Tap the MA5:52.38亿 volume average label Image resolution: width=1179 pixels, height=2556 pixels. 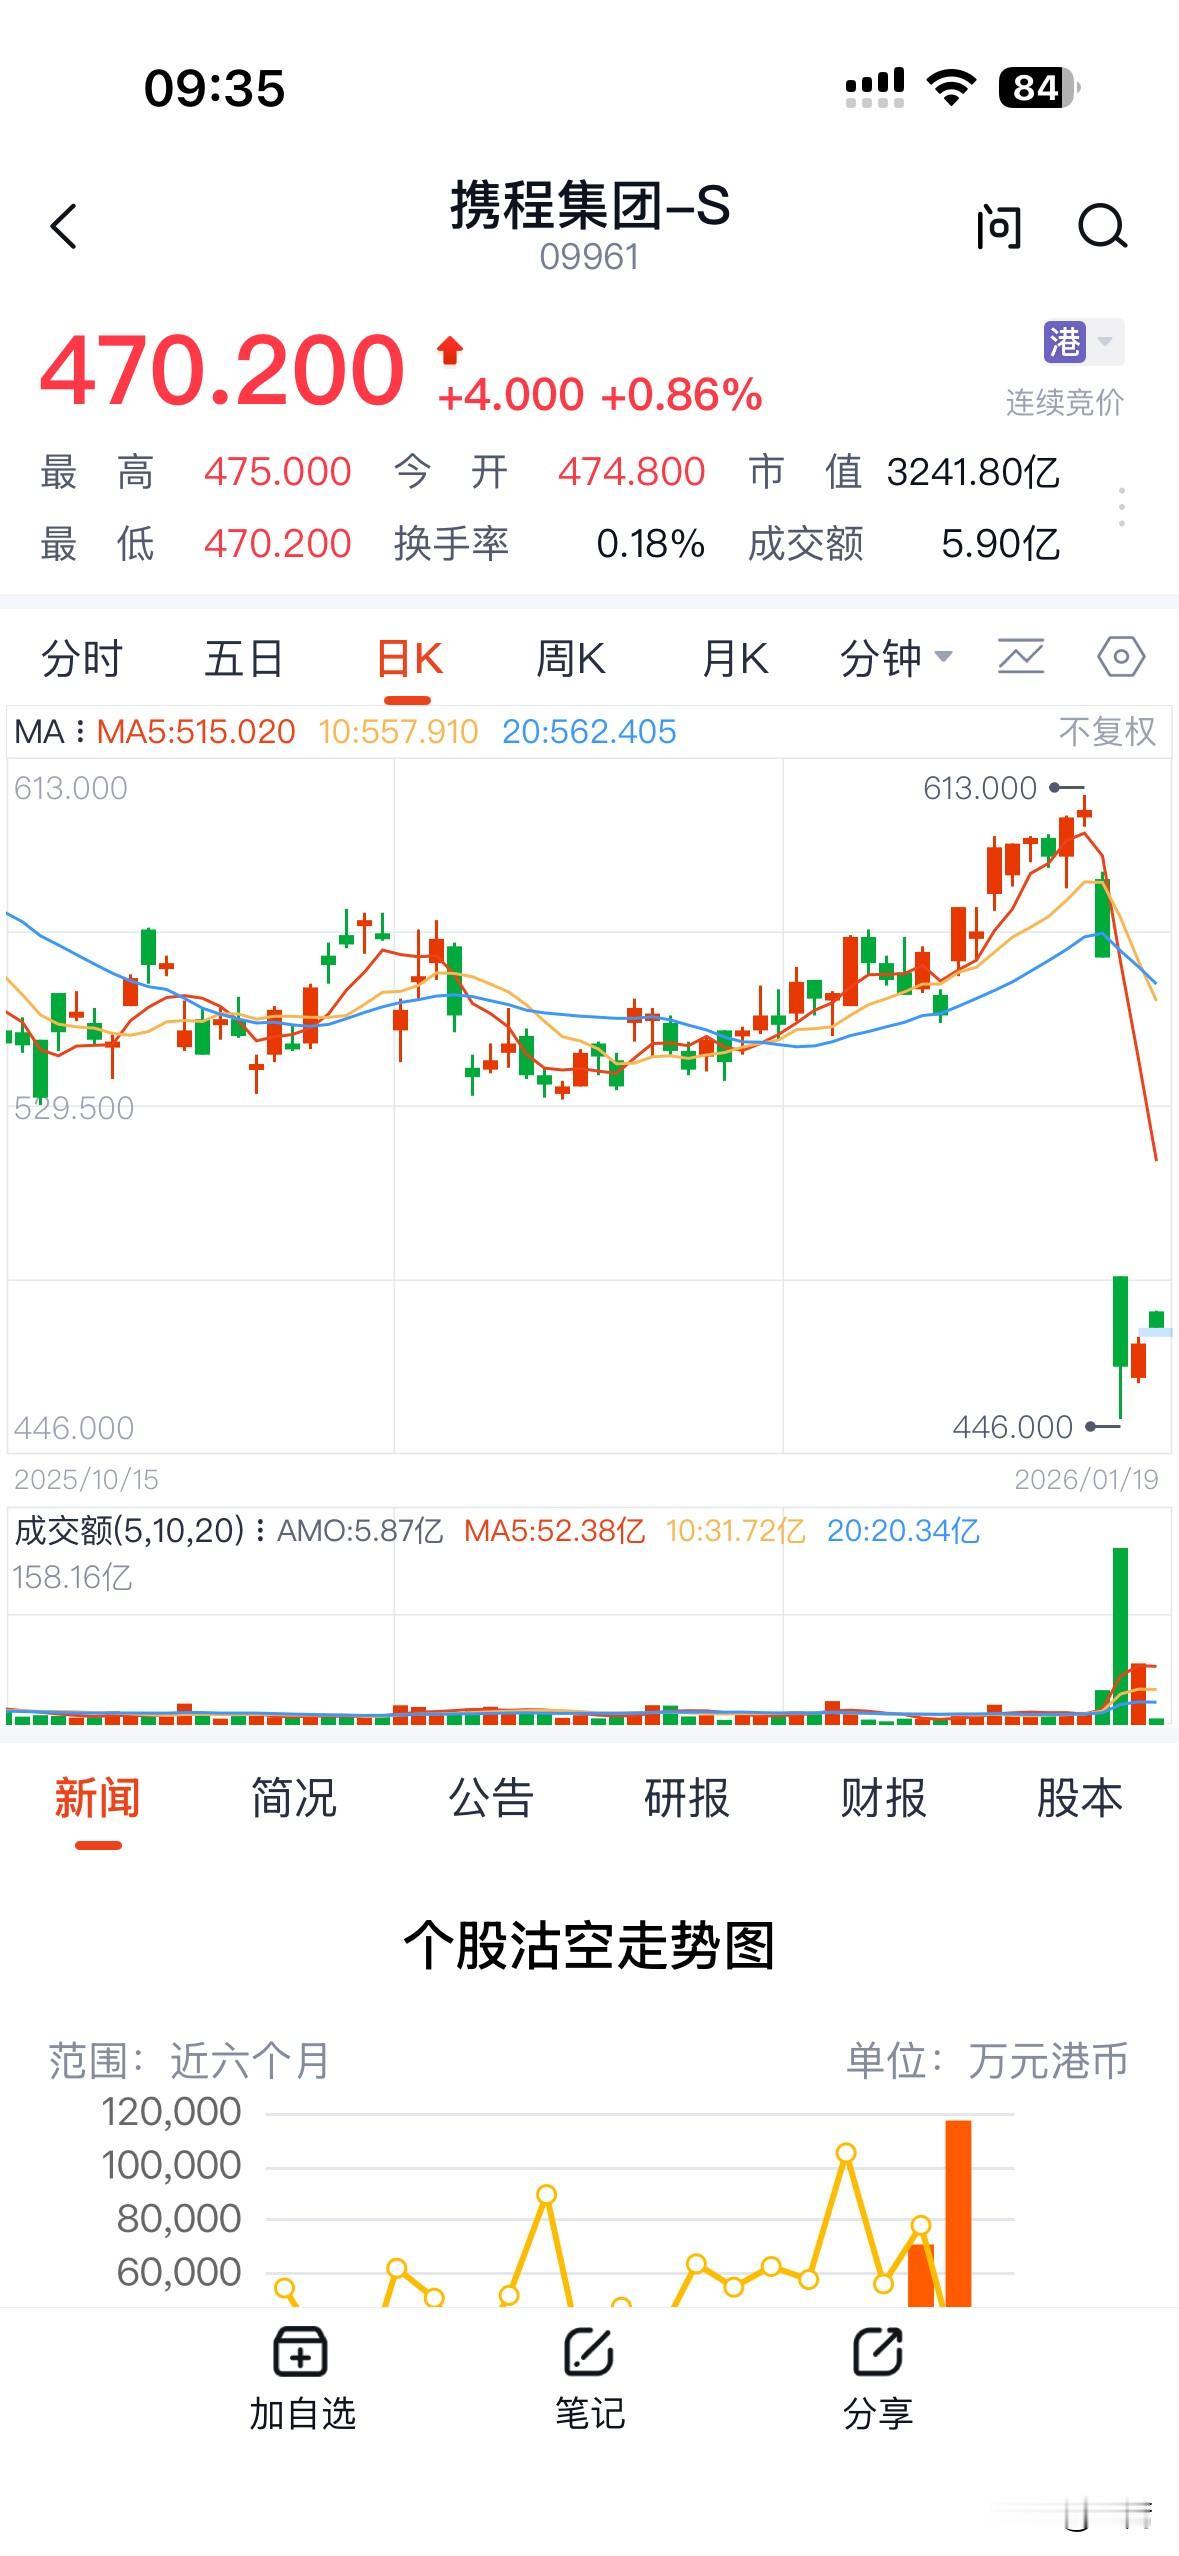(555, 1531)
